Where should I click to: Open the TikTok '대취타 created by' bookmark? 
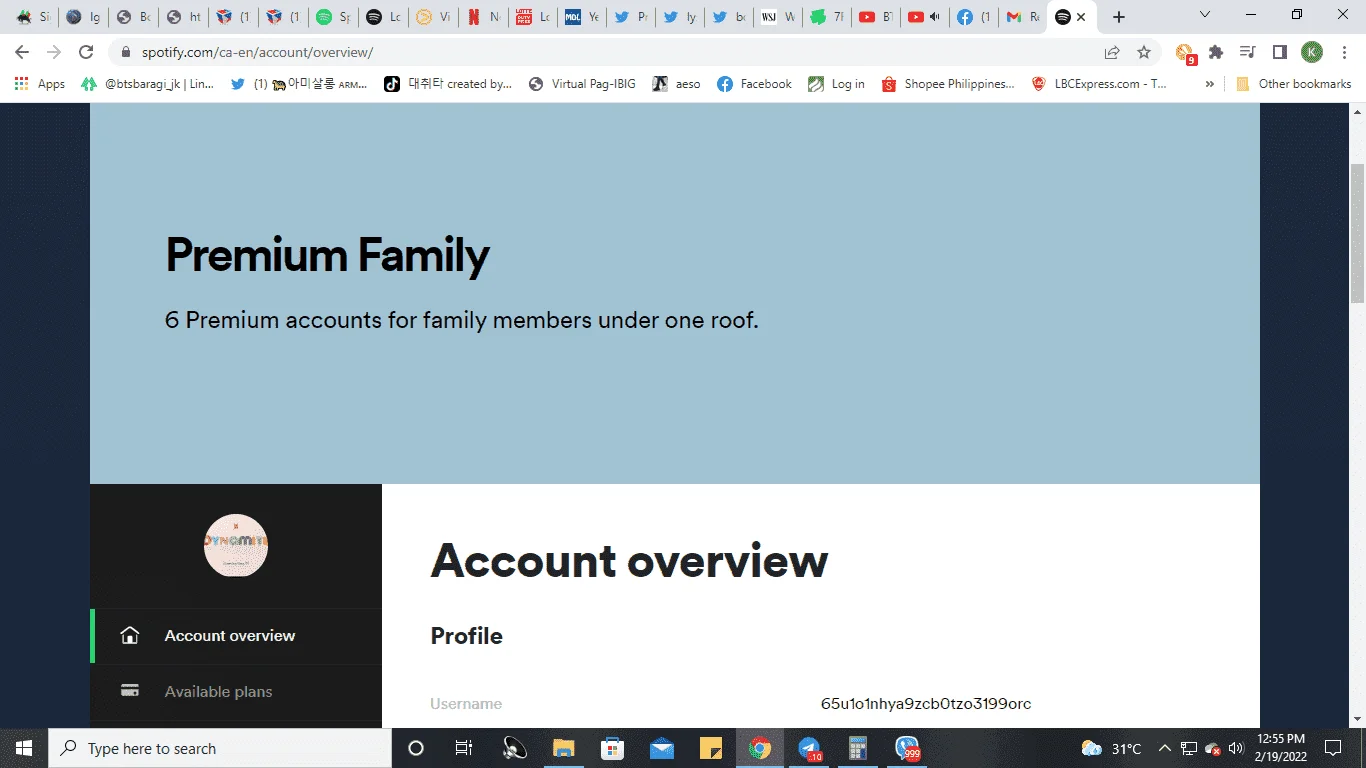[x=449, y=84]
